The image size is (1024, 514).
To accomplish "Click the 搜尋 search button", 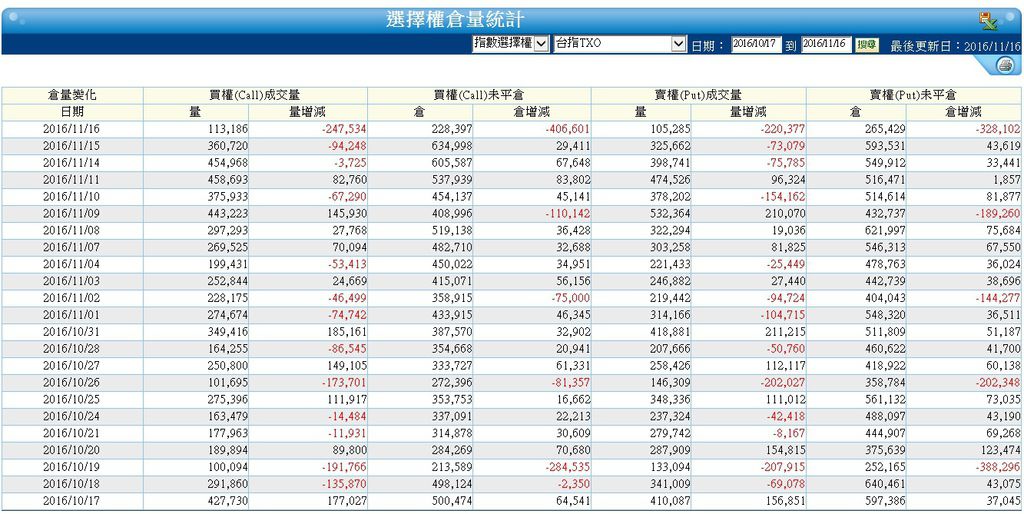I will tap(867, 44).
